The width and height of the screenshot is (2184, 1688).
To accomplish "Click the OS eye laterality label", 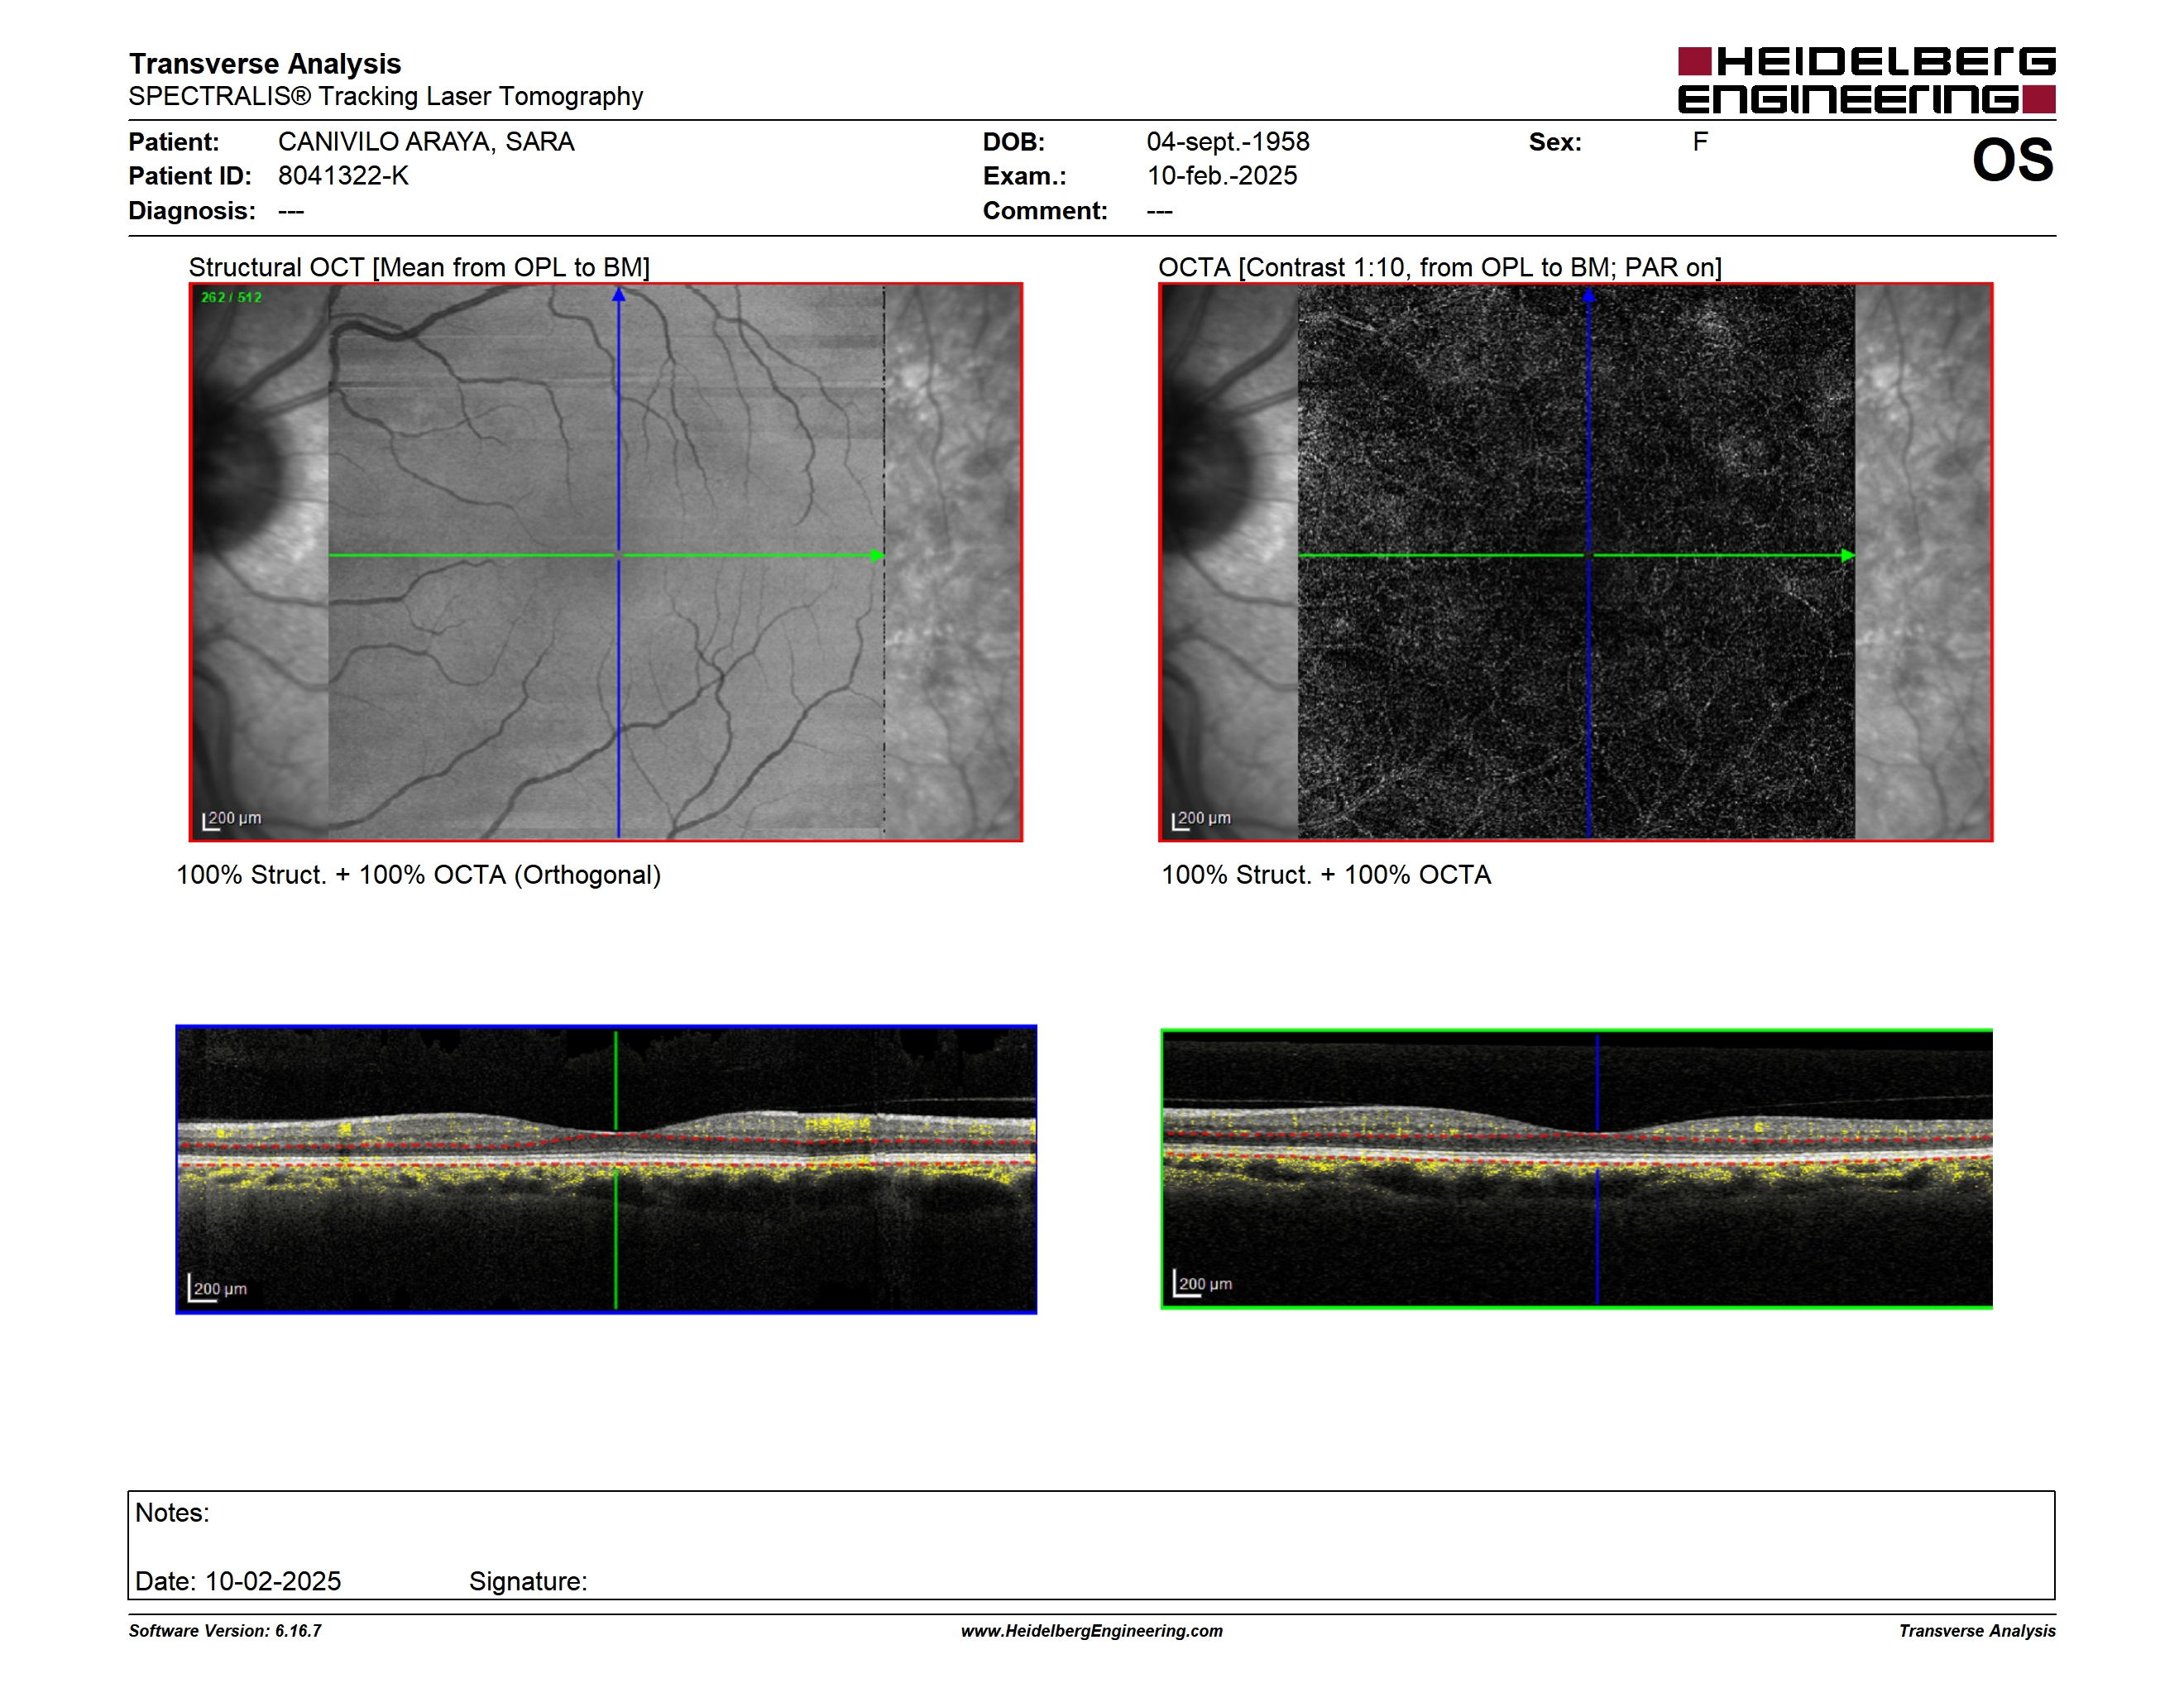I will 2012,160.
